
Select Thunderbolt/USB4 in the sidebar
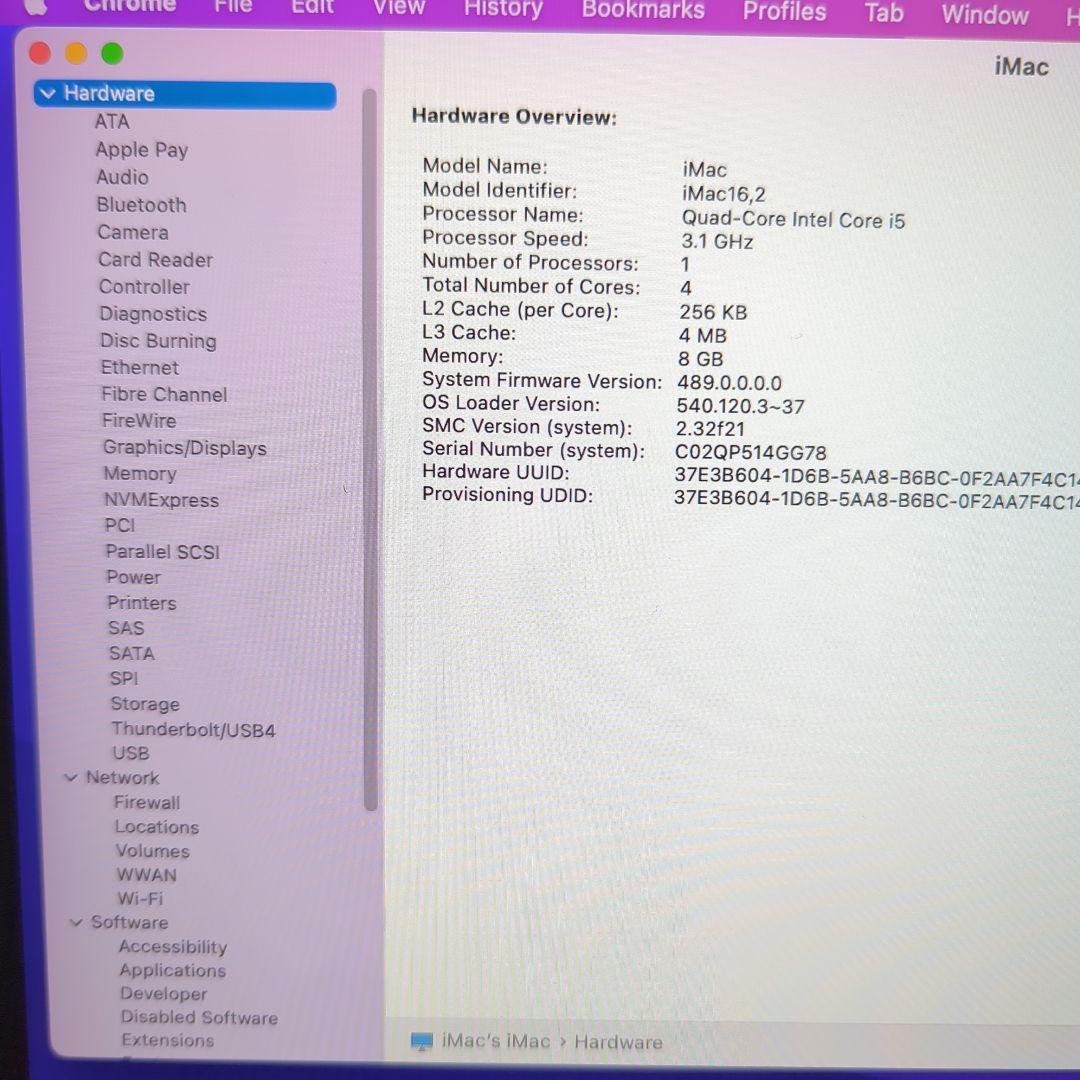point(193,729)
